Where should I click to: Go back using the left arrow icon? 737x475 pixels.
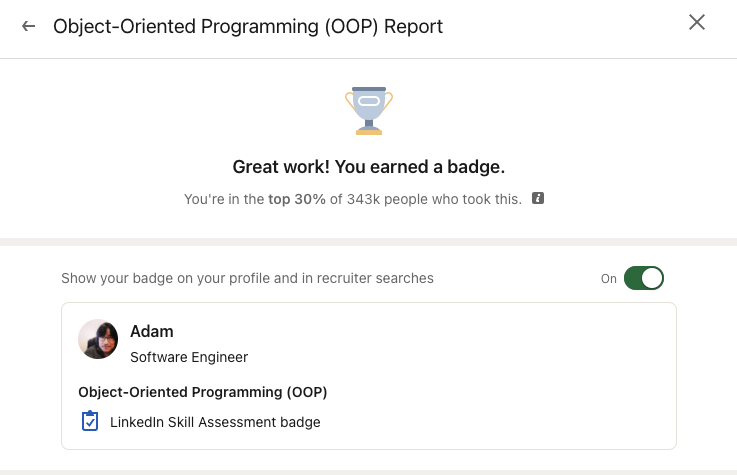pyautogui.click(x=28, y=26)
